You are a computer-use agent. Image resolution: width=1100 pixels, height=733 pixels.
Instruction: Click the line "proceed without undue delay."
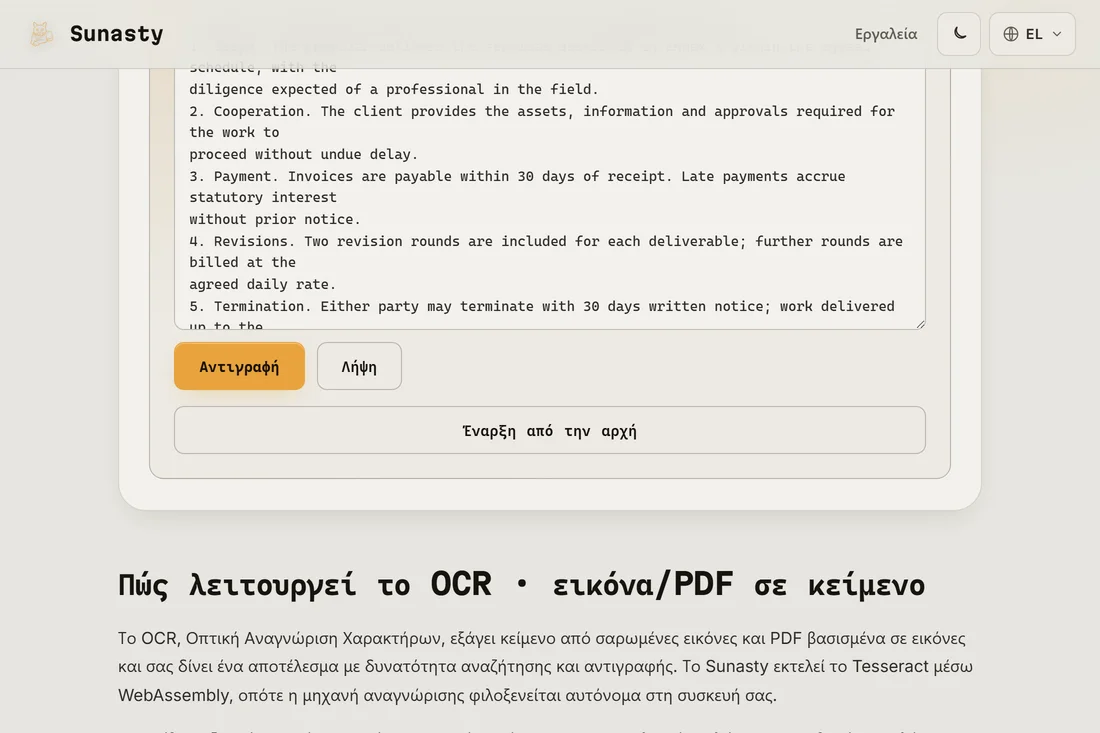point(303,154)
